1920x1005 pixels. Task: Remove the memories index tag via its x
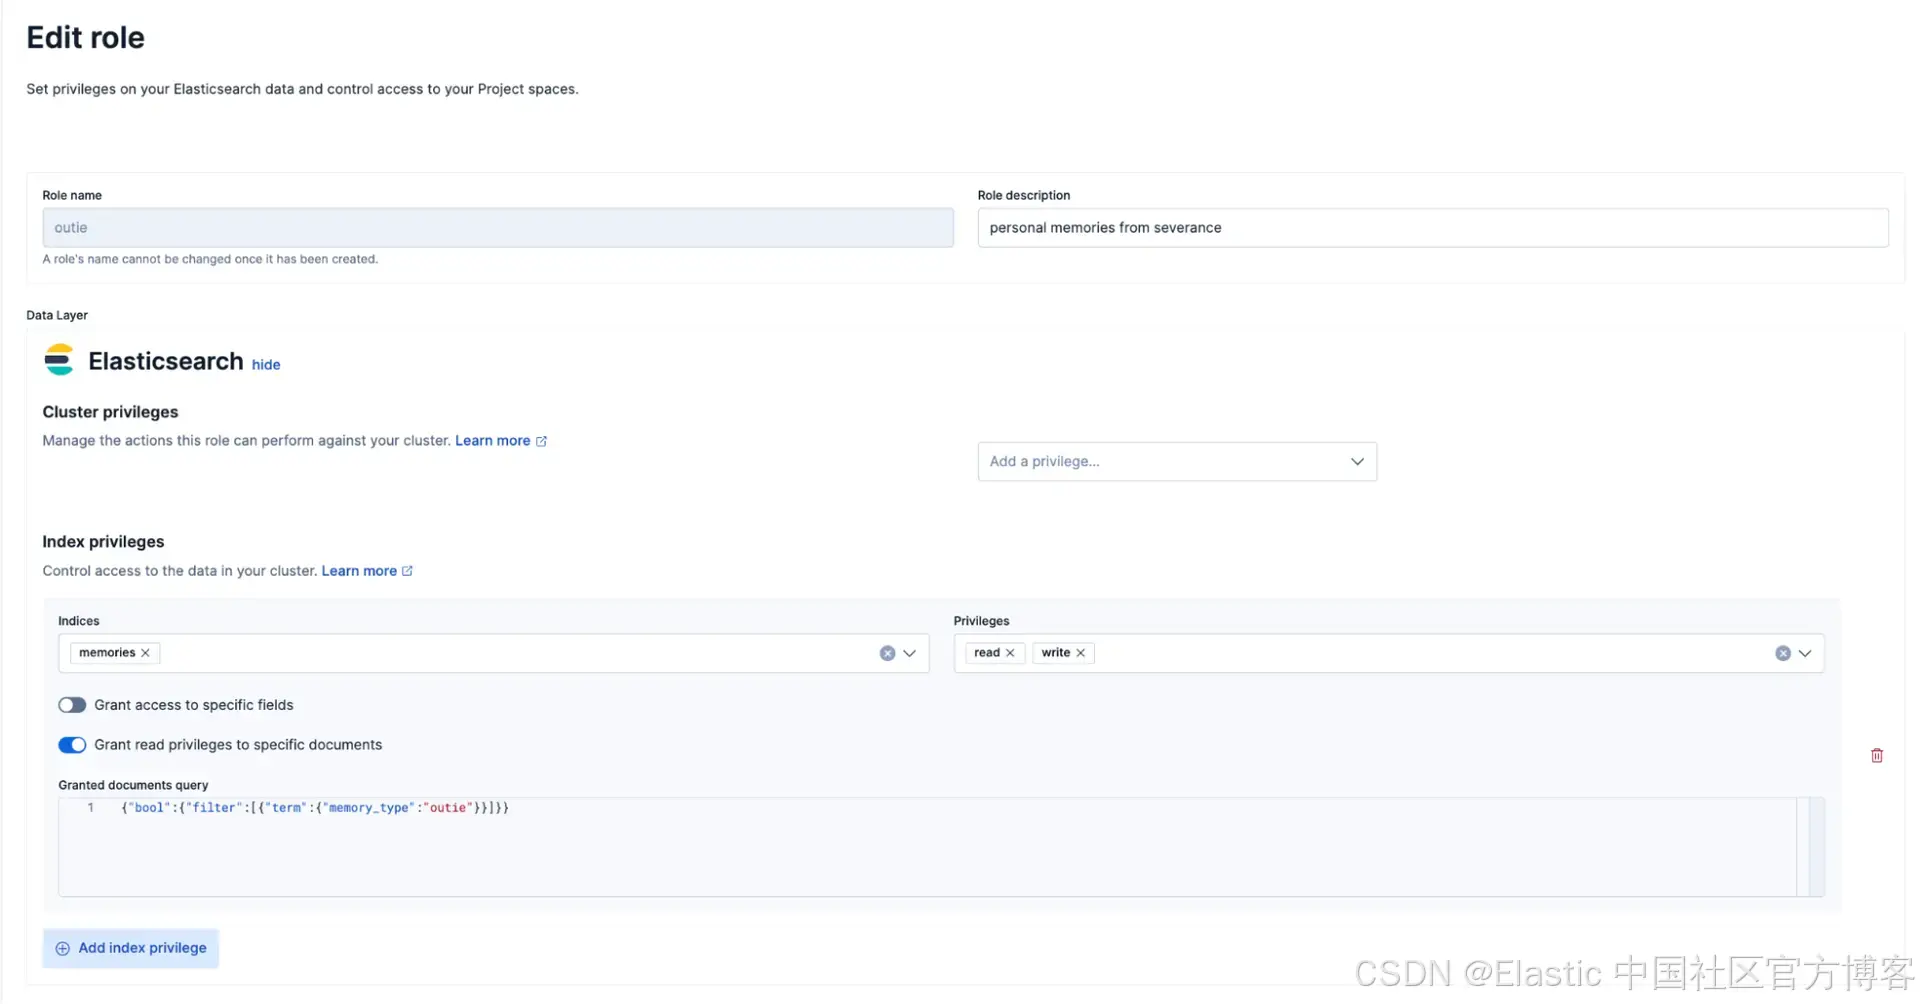click(146, 653)
